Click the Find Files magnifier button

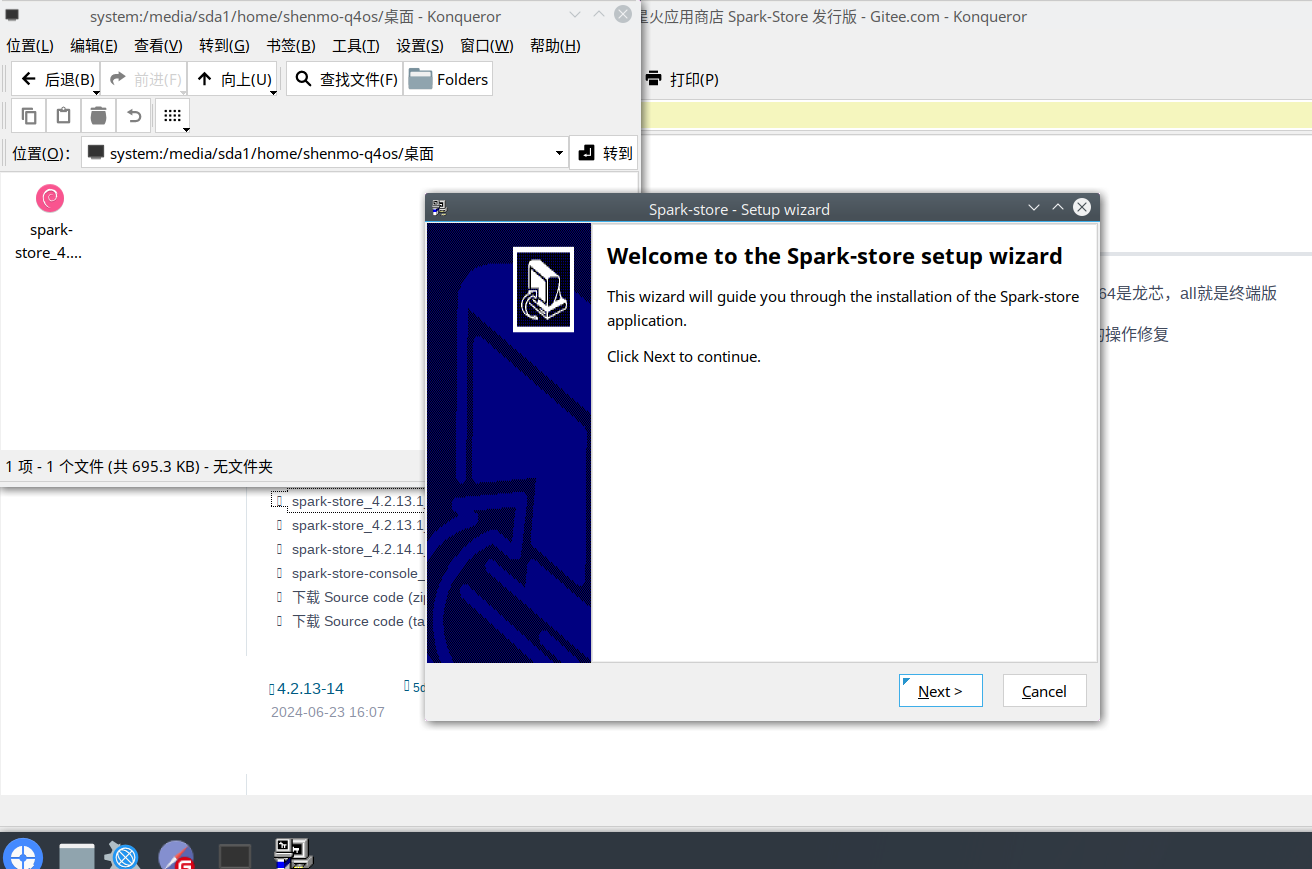[345, 79]
